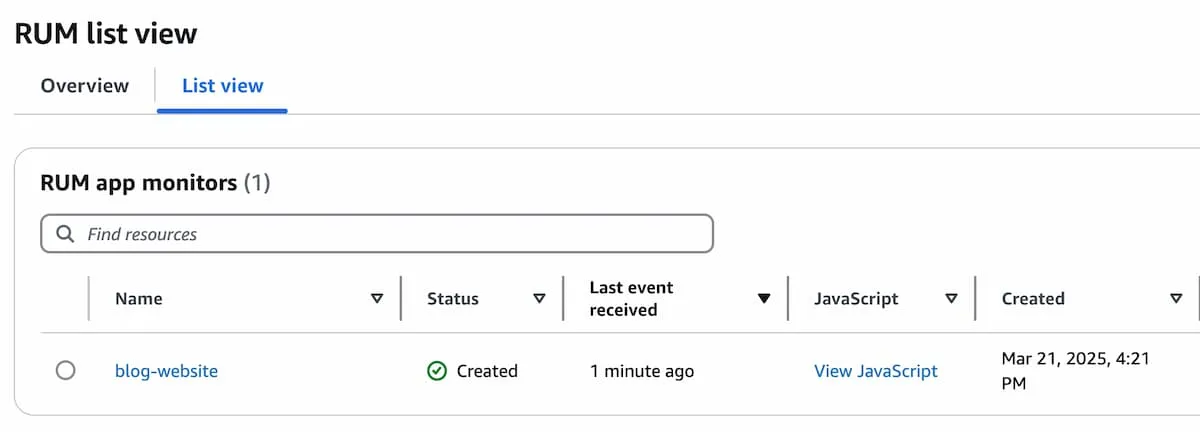Open the View JavaScript link
The image size is (1200, 432).
pyautogui.click(x=876, y=371)
